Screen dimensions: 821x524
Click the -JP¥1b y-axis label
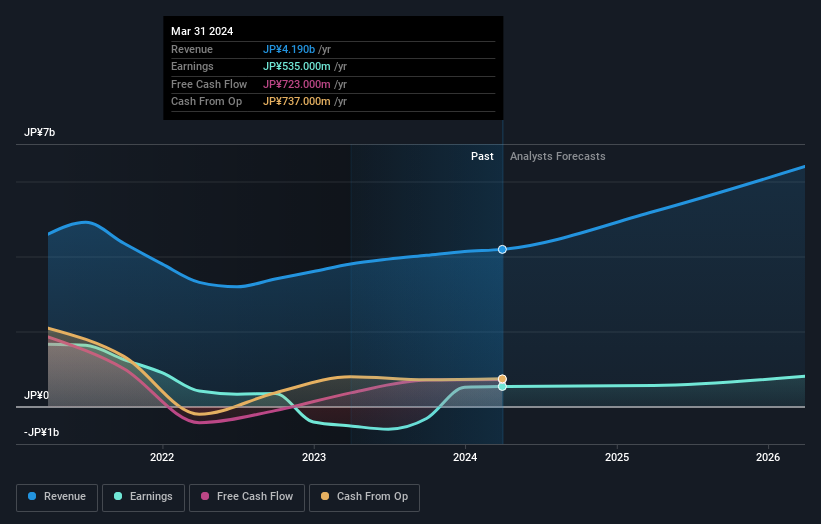tap(41, 432)
